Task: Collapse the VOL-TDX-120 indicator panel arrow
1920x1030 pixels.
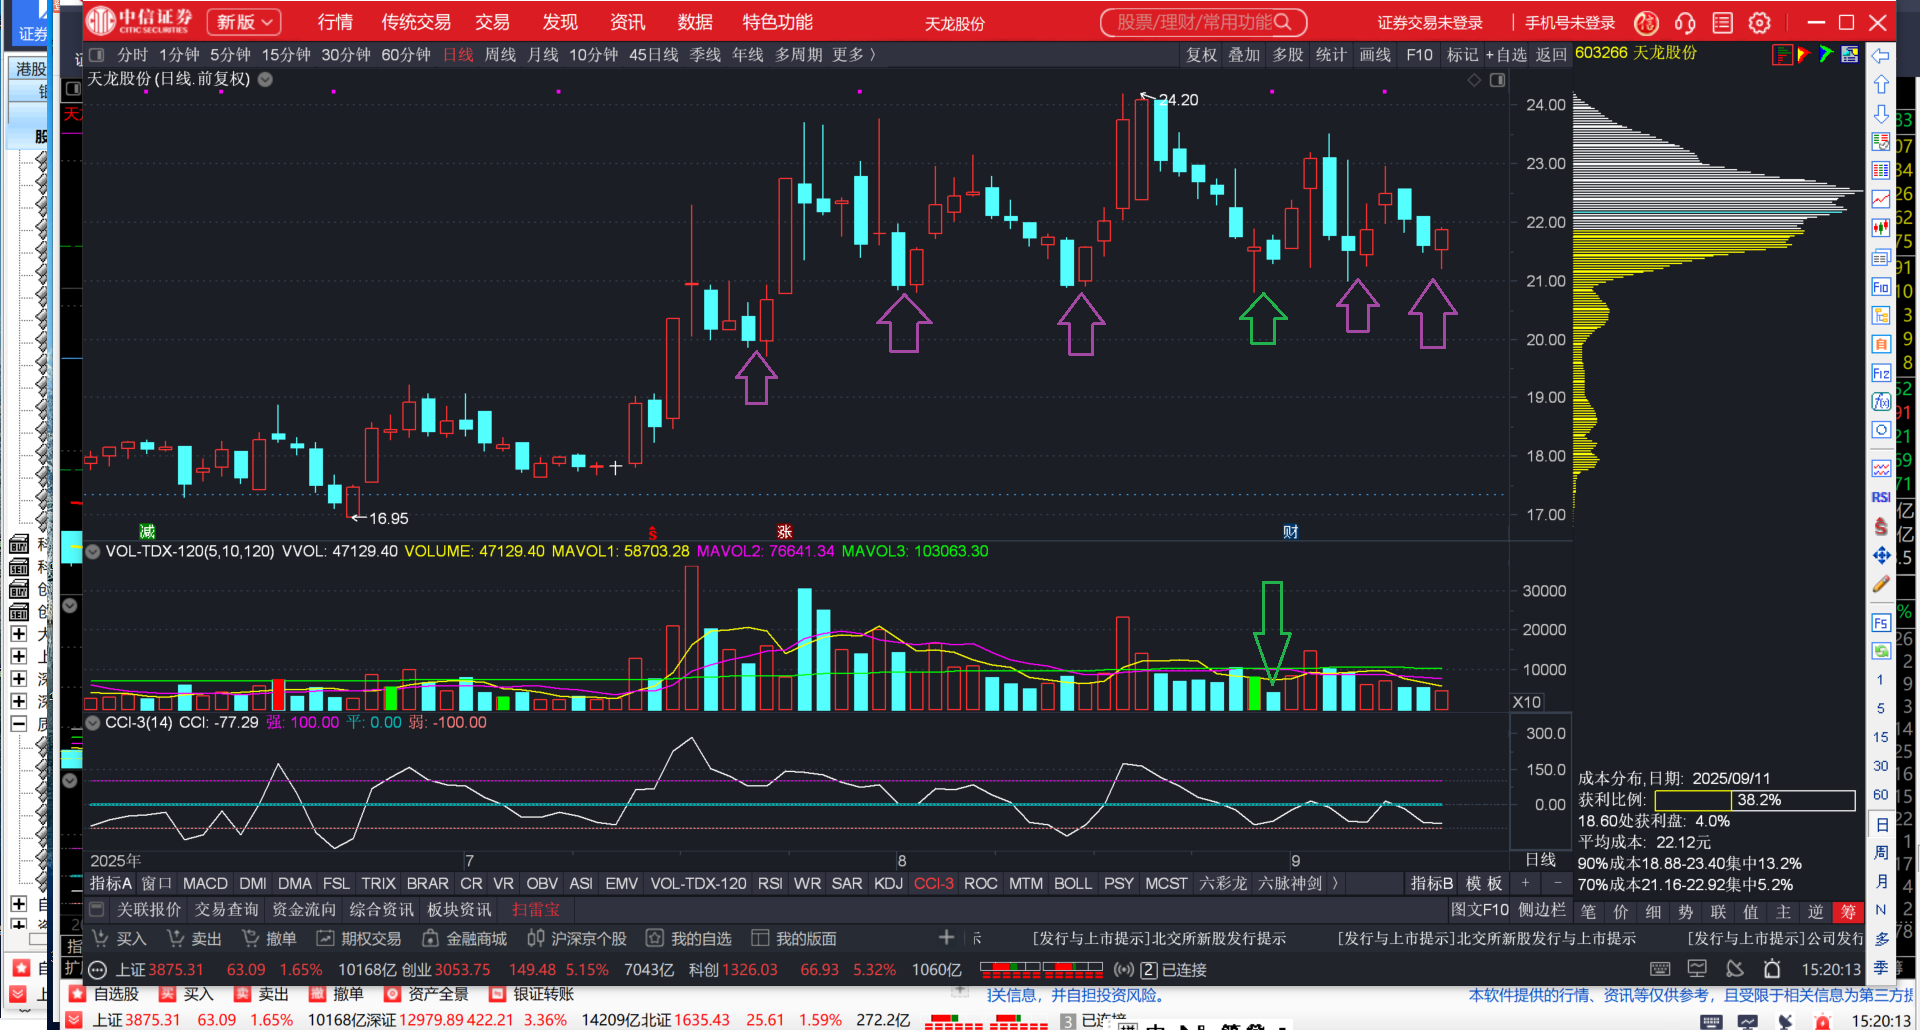Action: point(93,552)
